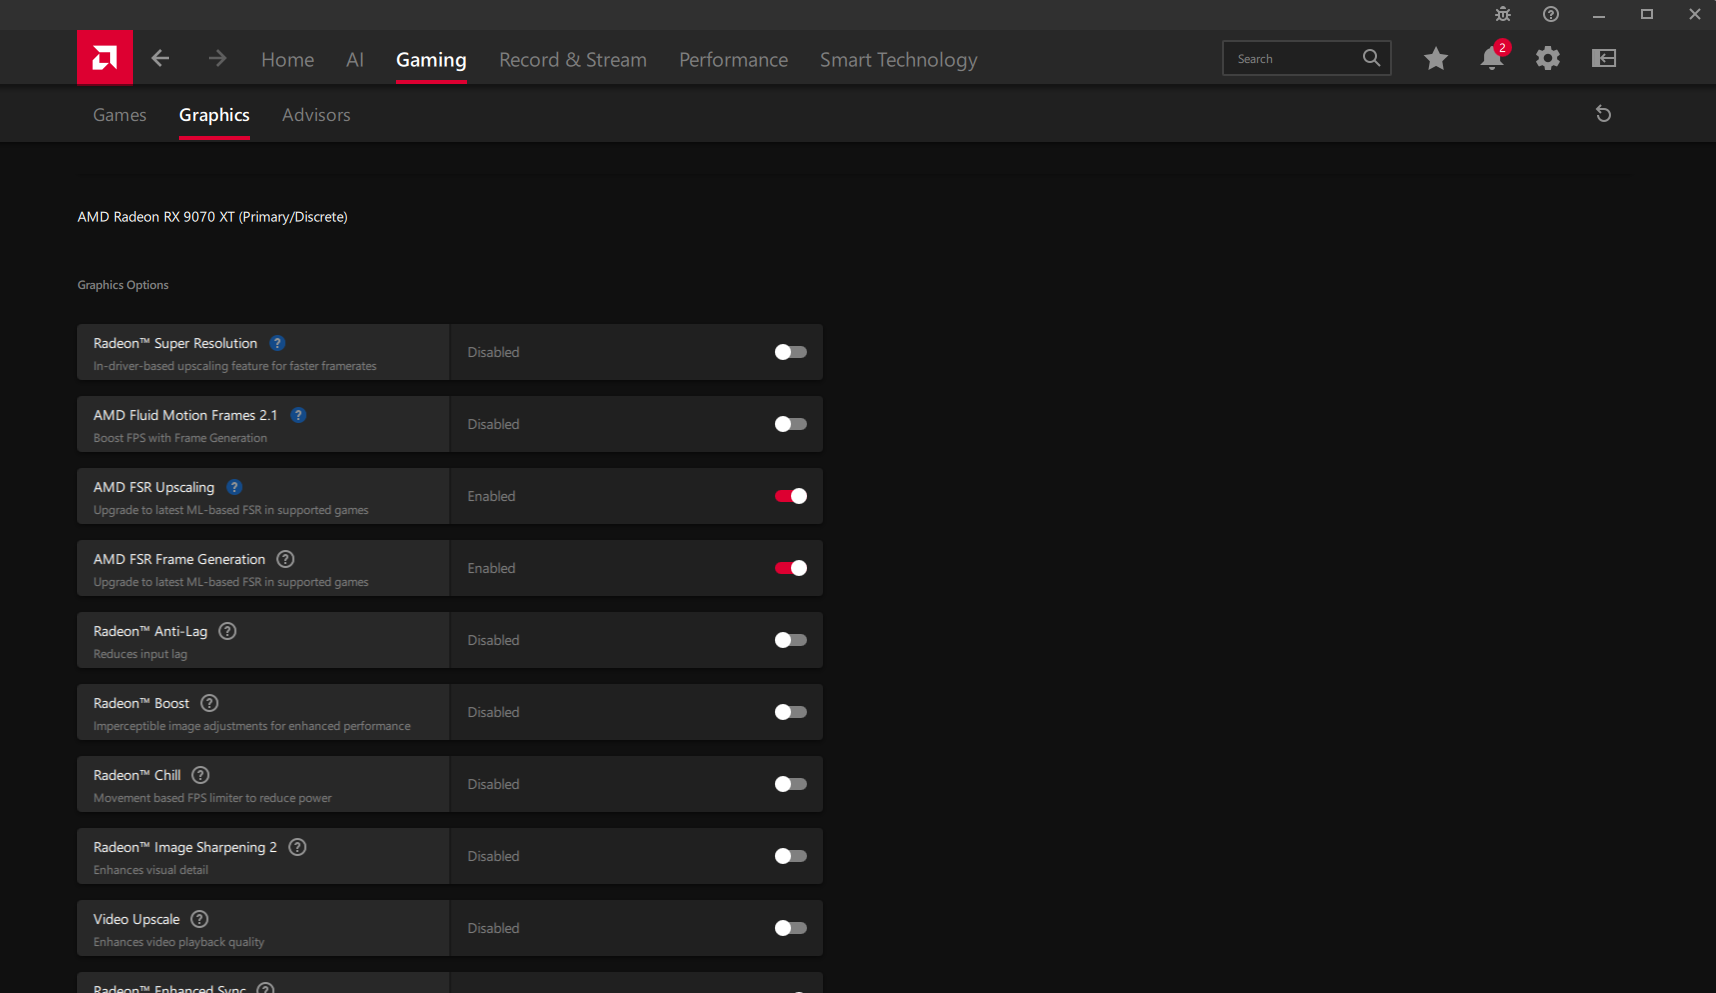The image size is (1716, 993).
Task: Enable AMD Fluid Motion Frames 2.1
Action: pyautogui.click(x=790, y=424)
